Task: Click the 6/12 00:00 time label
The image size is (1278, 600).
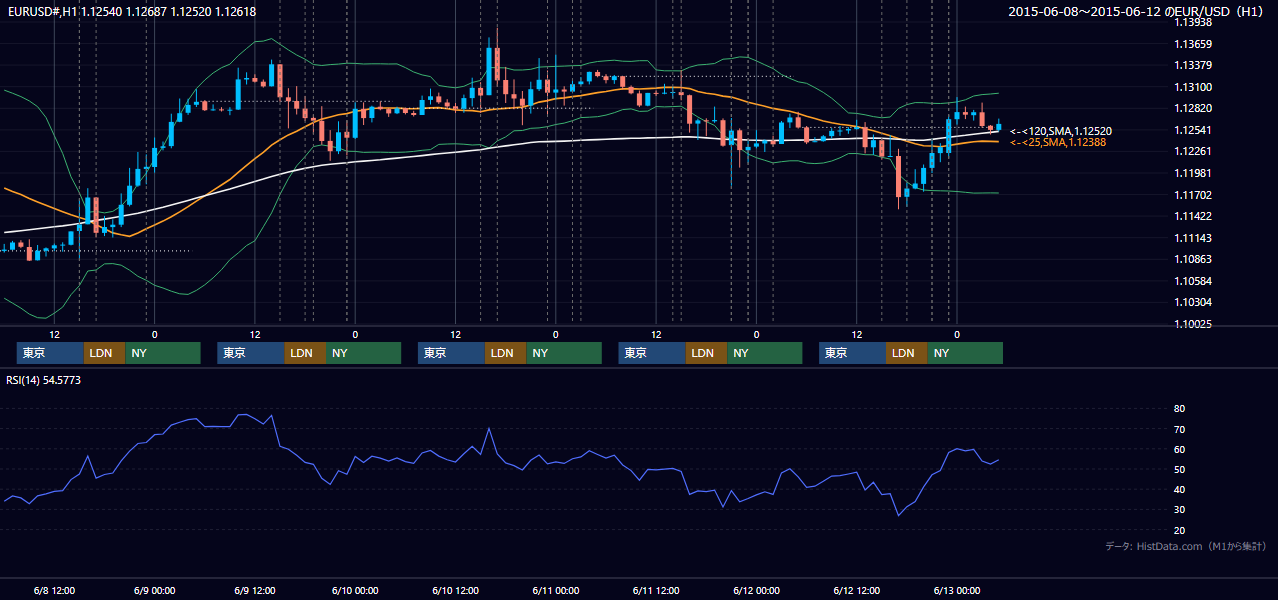Action: [755, 590]
